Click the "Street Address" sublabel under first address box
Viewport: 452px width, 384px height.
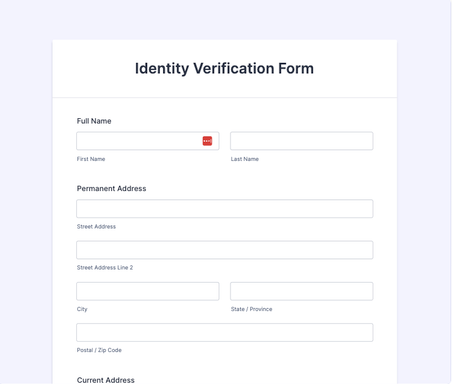tap(96, 227)
